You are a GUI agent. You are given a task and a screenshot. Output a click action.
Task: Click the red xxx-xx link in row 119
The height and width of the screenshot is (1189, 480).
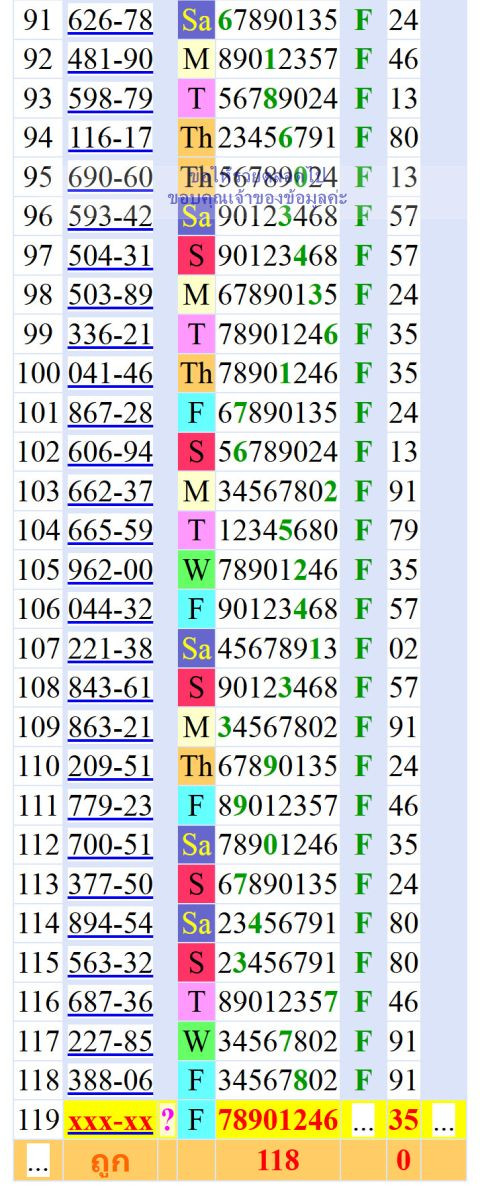pos(111,1120)
